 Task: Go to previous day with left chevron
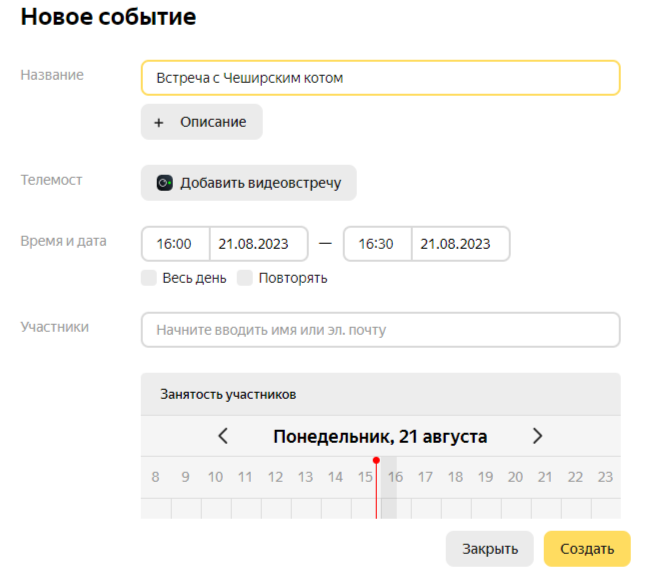[223, 436]
